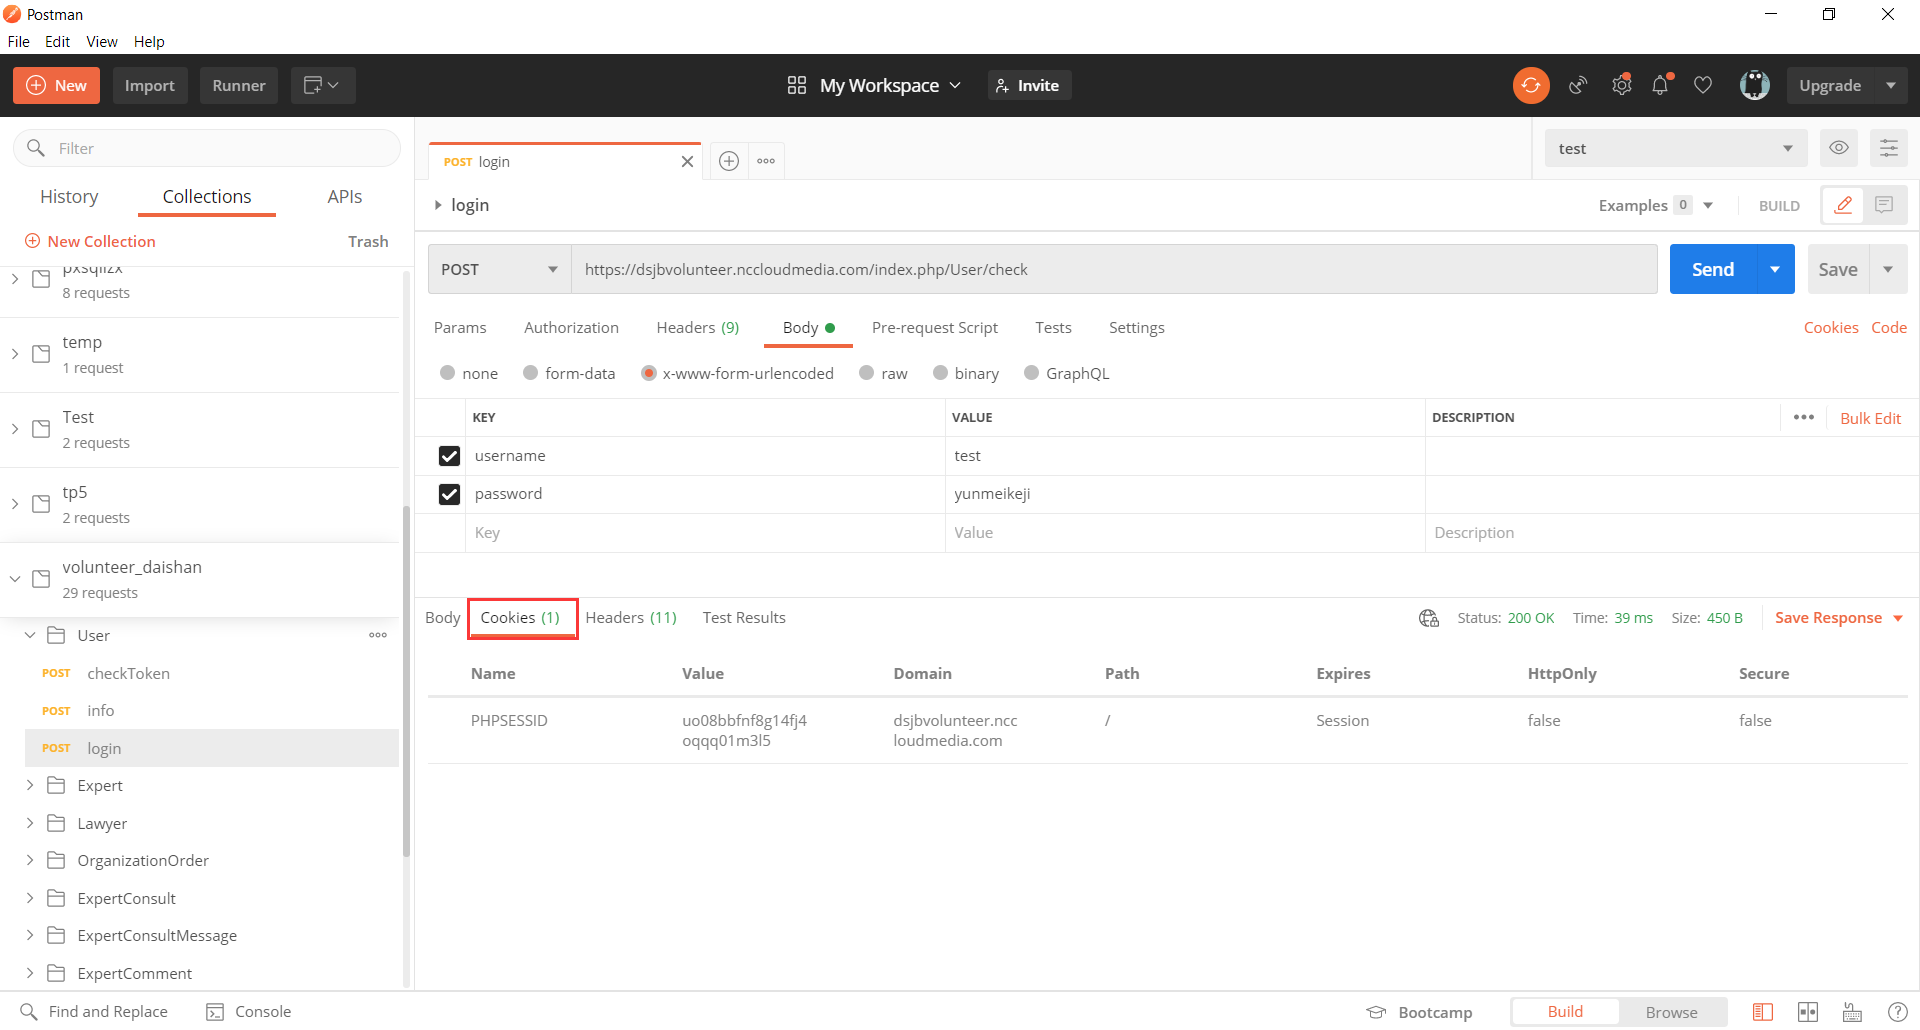Open the Console panel

coord(249,1012)
